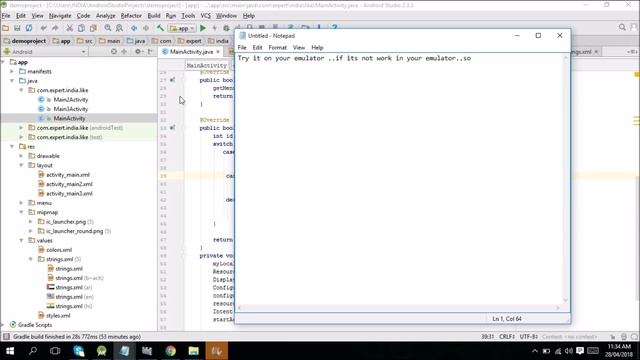Click the Cut scissors icon
640x360 pixels.
pyautogui.click(x=70, y=28)
